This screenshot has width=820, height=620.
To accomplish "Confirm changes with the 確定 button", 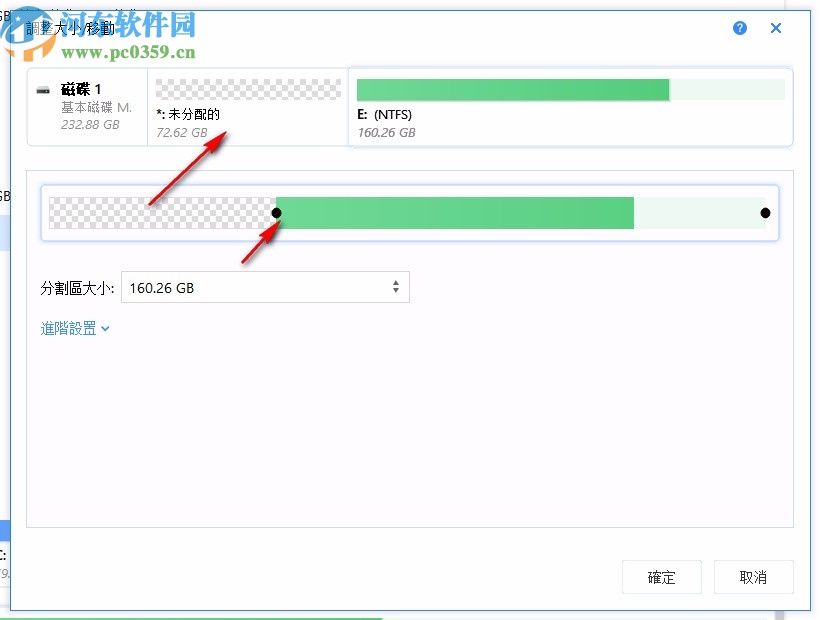I will tap(661, 577).
